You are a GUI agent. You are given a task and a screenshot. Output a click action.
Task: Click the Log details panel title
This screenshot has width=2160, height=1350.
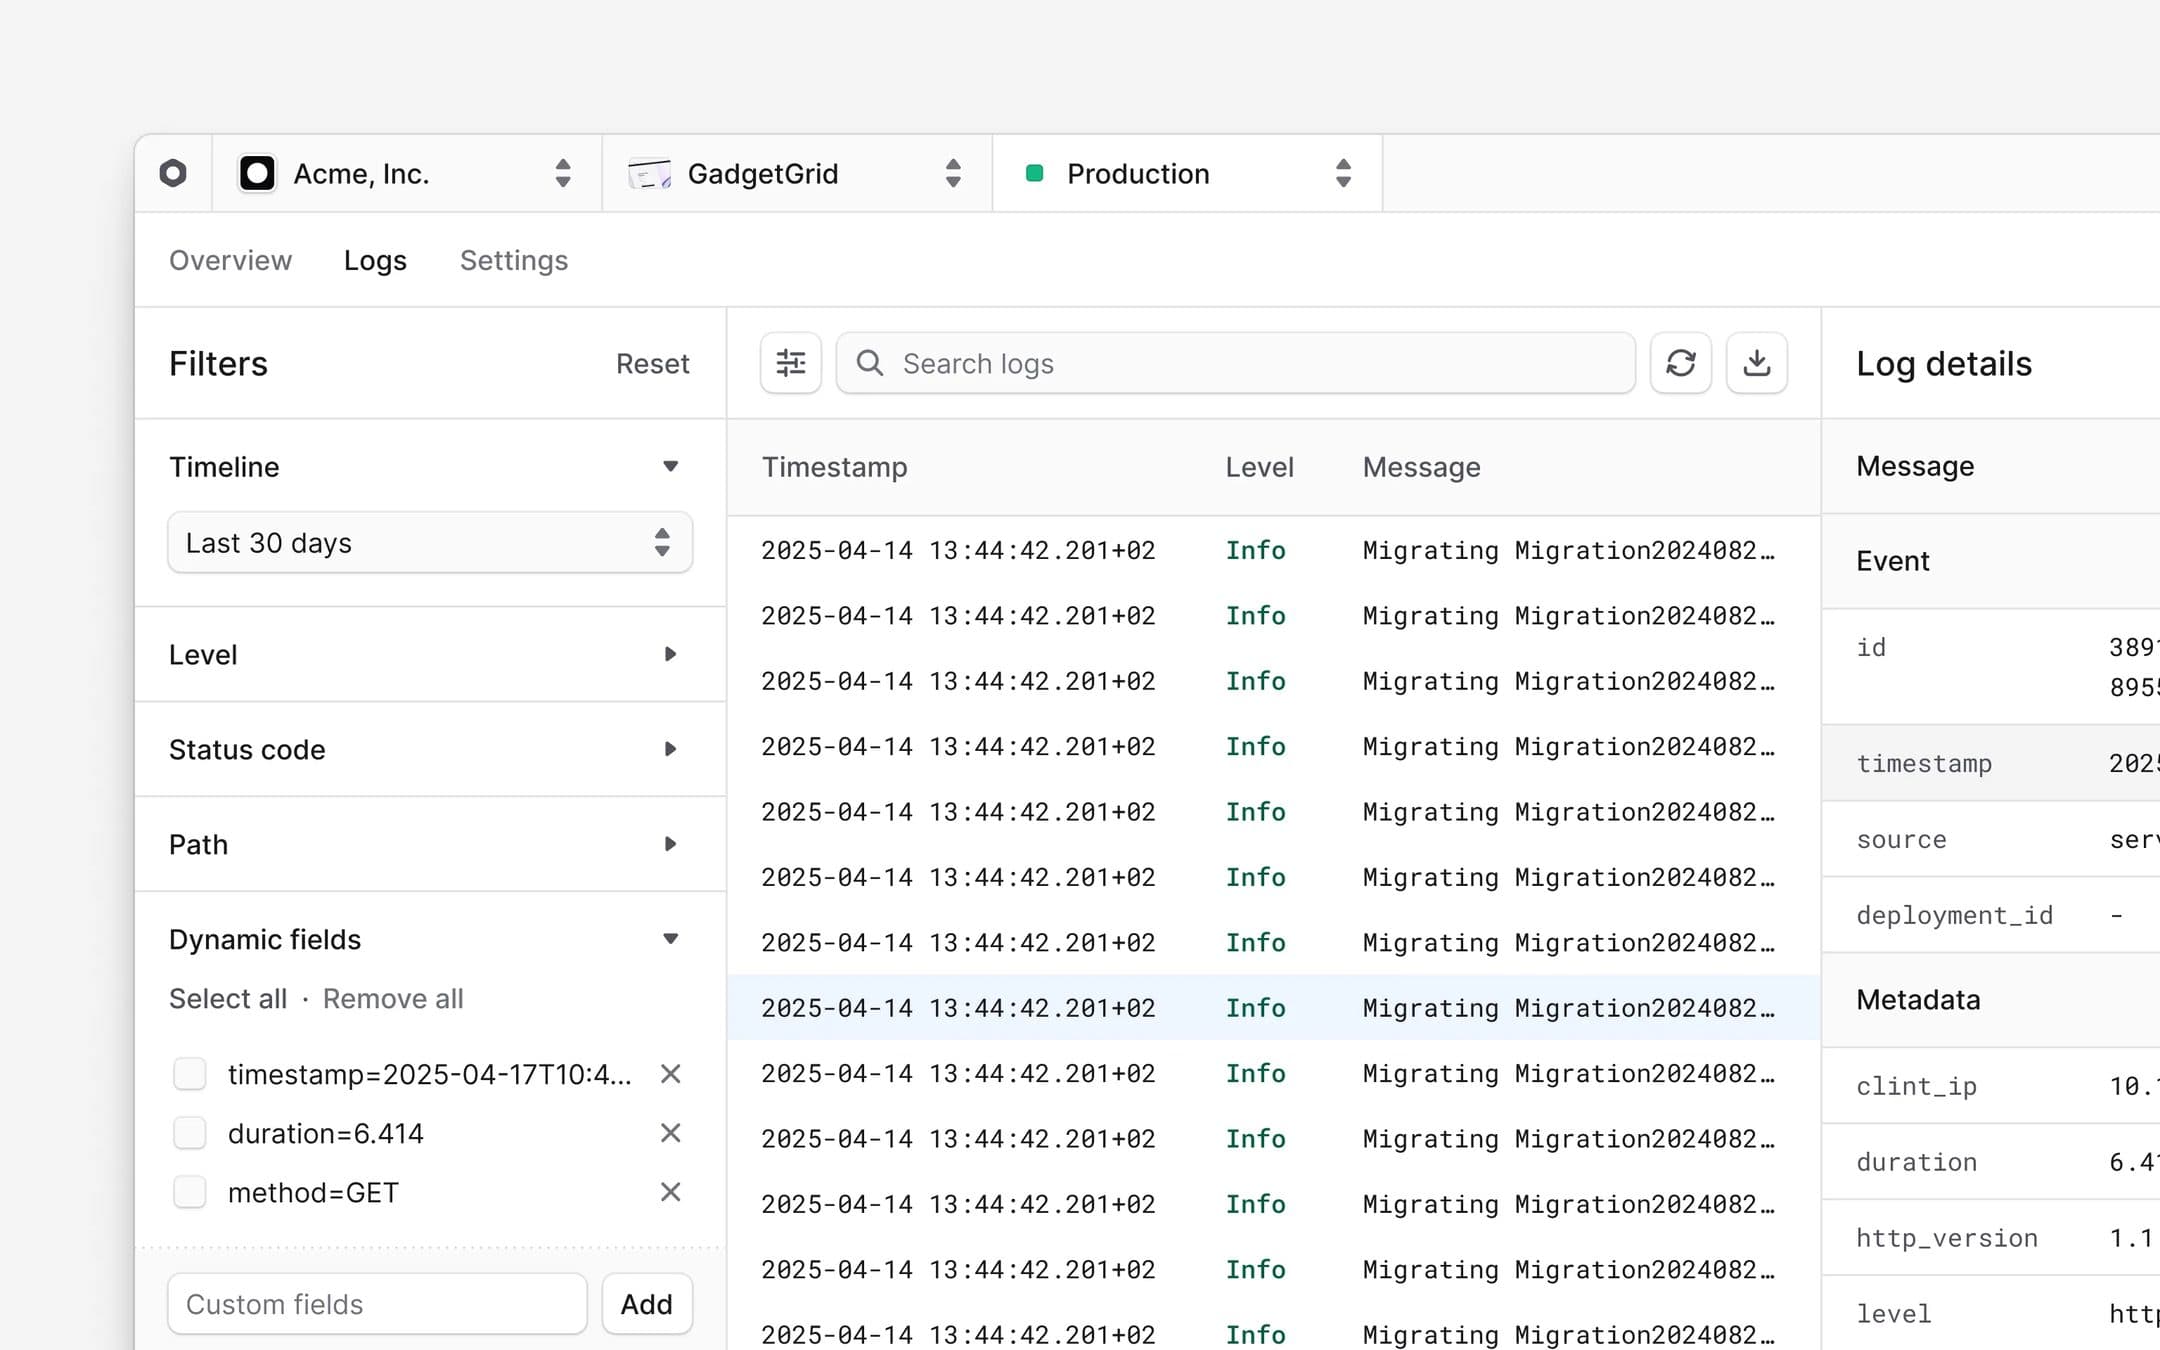click(1944, 364)
